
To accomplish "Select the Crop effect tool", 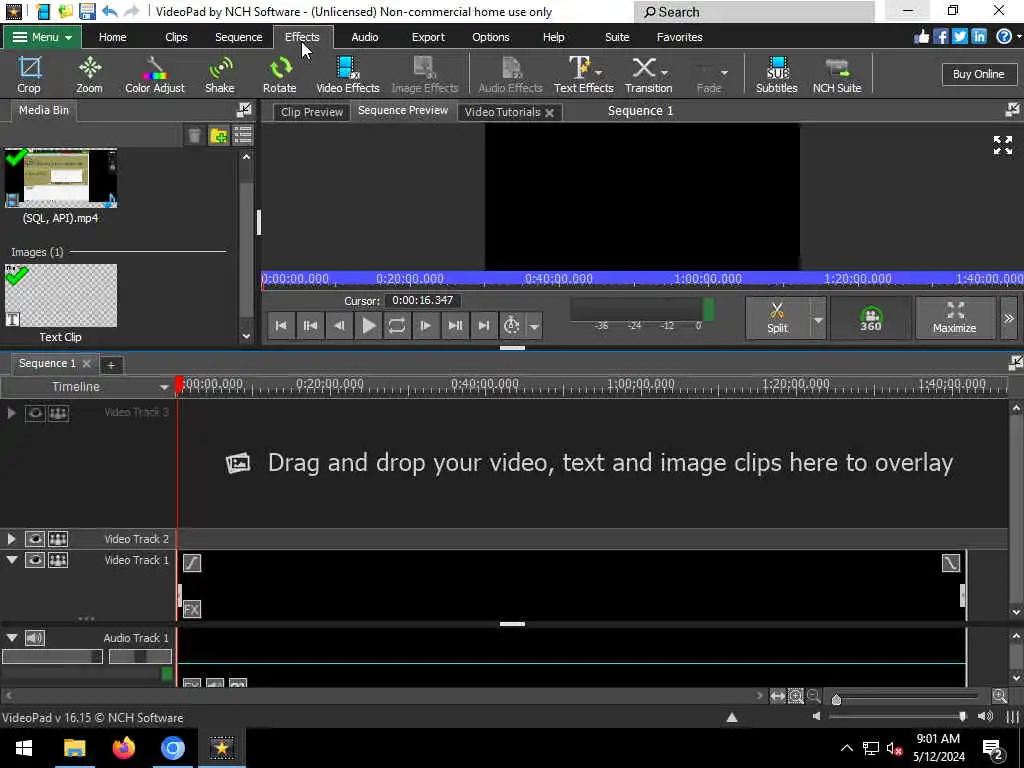I will (x=29, y=74).
